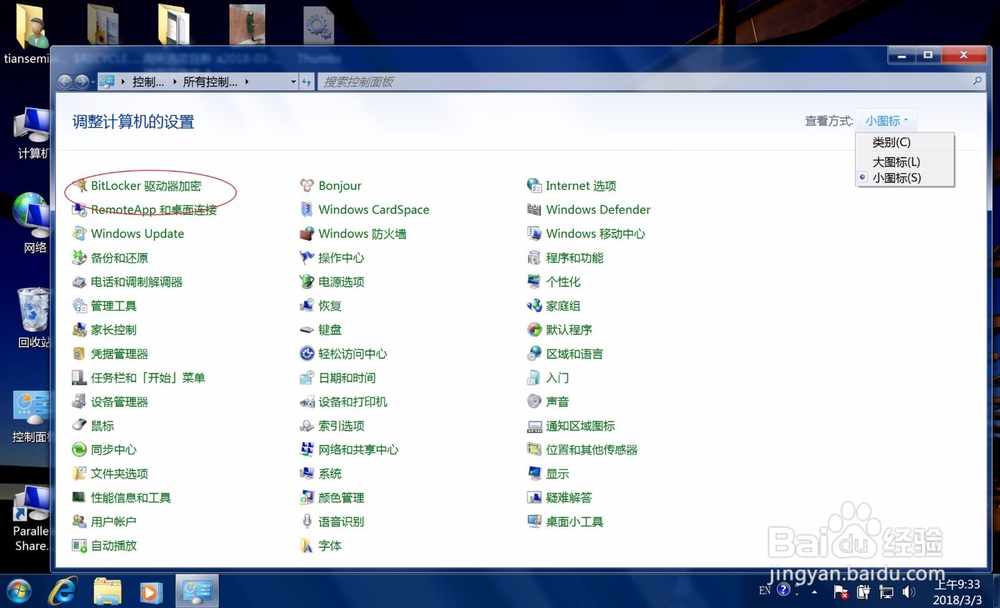Open the 文件夹选项 icon
This screenshot has height=608, width=1000.
point(80,473)
